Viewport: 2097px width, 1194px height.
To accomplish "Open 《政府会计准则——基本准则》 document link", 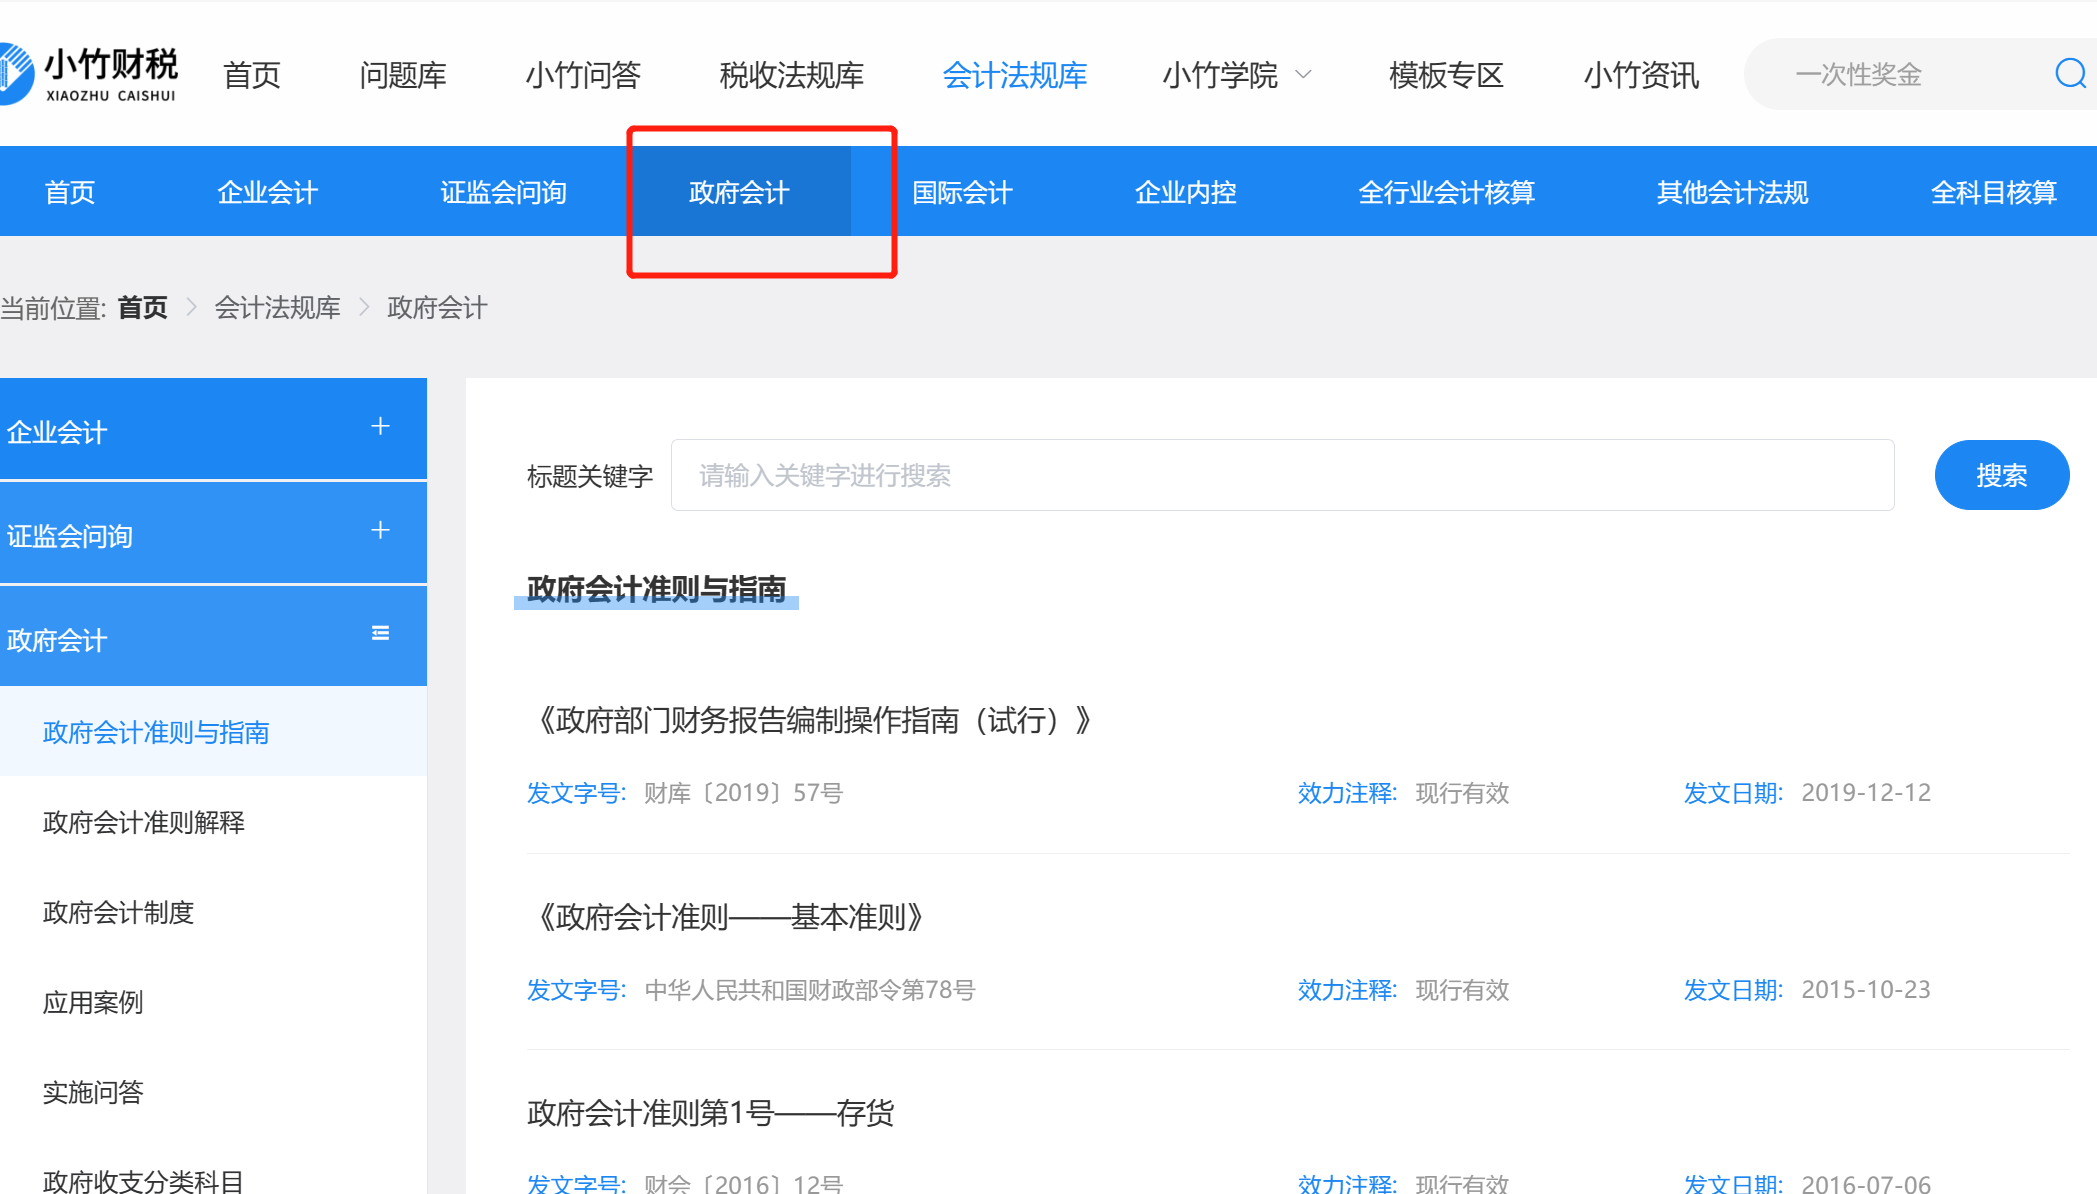I will point(730,917).
